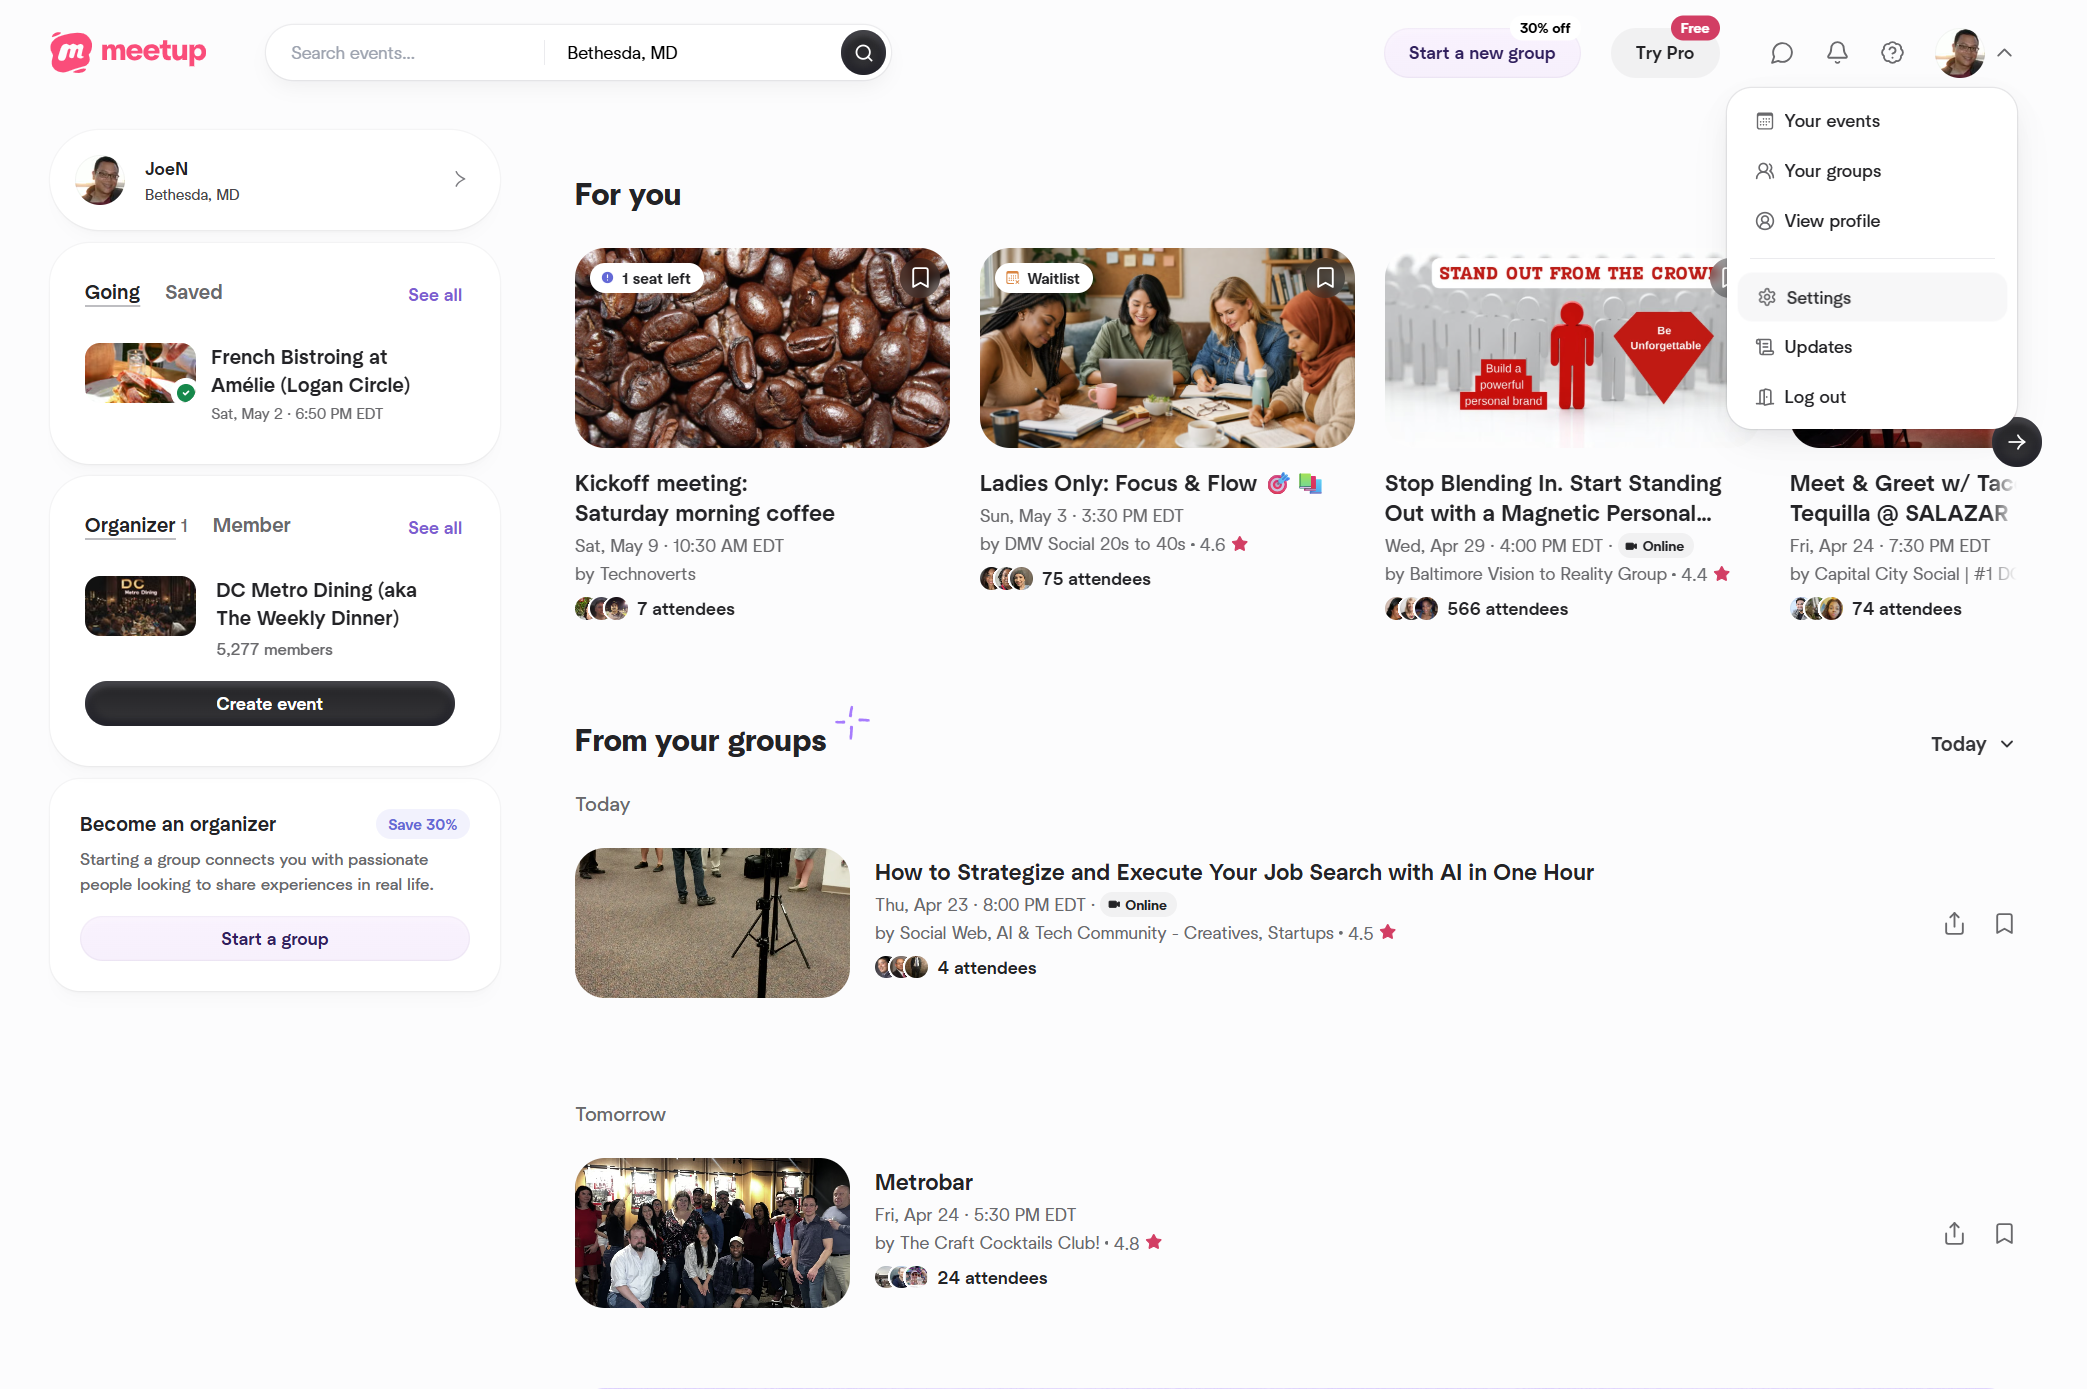Screen dimensions: 2087x1389
Task: Open the notifications bell
Action: click(1837, 53)
